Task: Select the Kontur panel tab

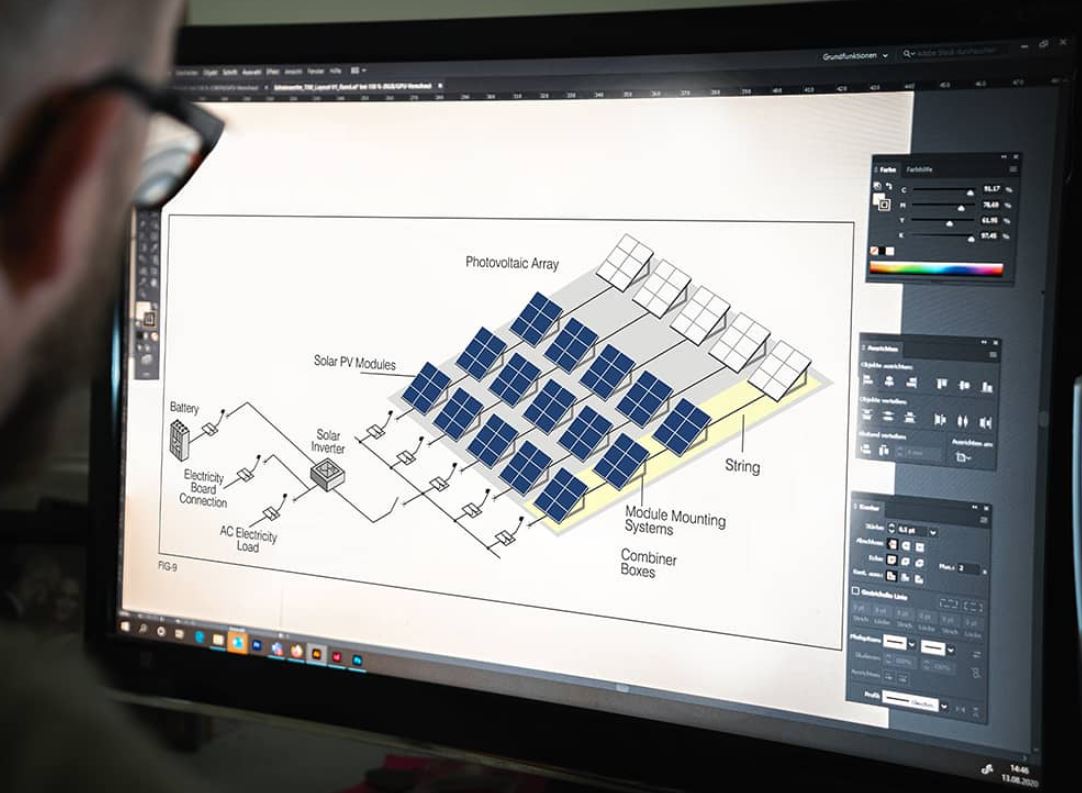Action: point(868,508)
